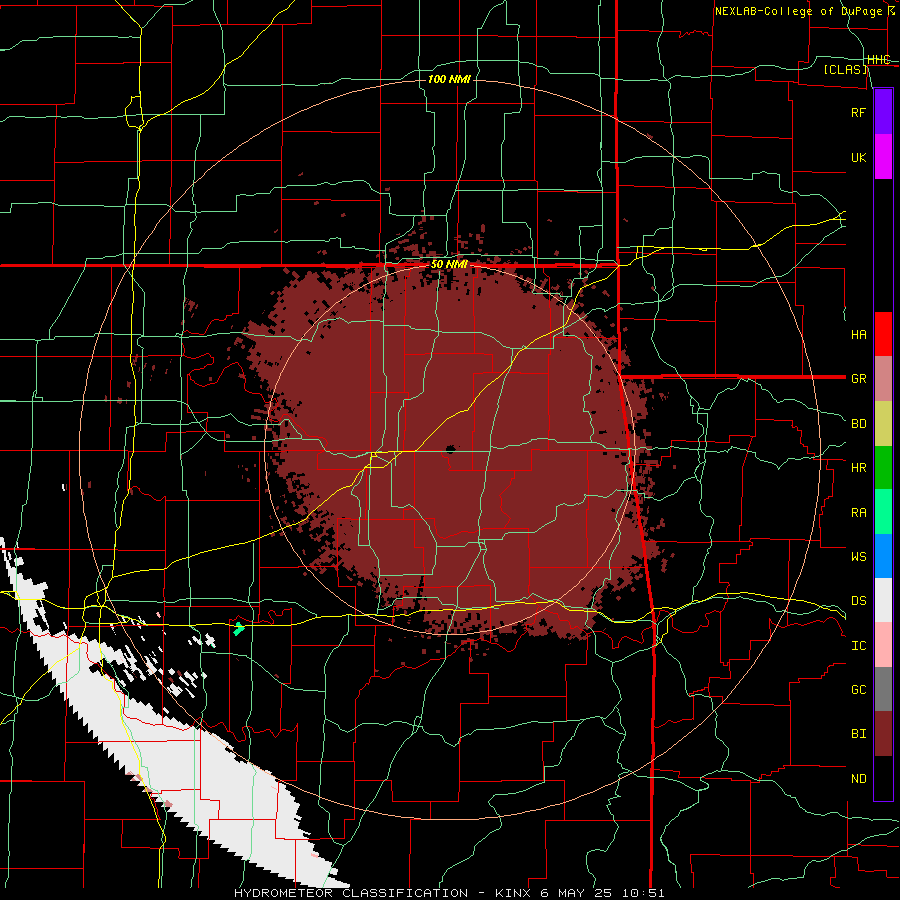Click the pink GR legend color swatch
This screenshot has height=900, width=900.
[883, 379]
